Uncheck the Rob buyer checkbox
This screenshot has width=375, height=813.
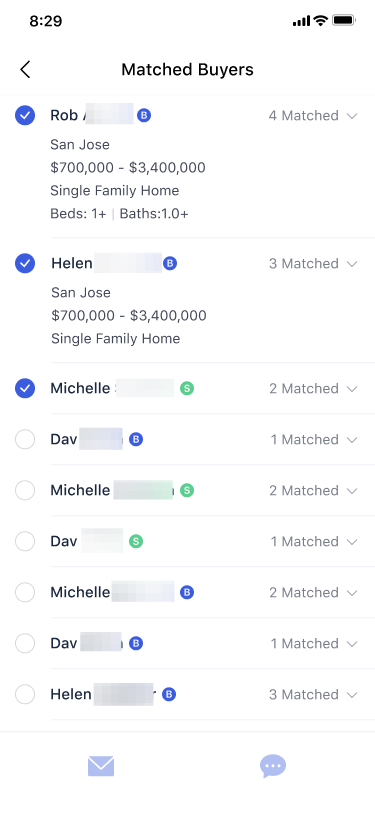pyautogui.click(x=25, y=115)
